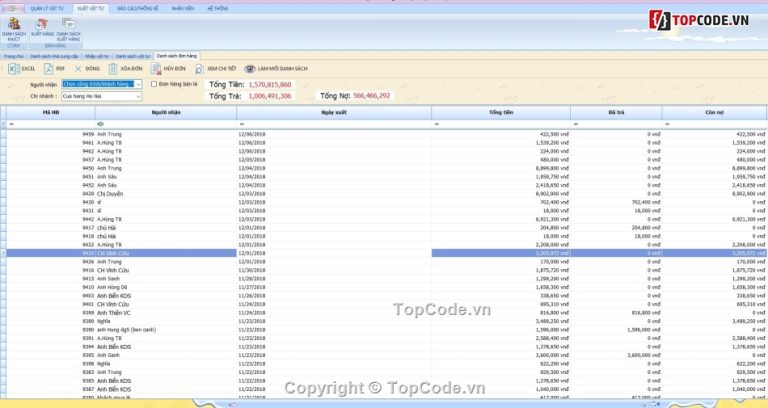Switch to the Trang chủ document tab
This screenshot has height=408, width=768.
click(14, 56)
